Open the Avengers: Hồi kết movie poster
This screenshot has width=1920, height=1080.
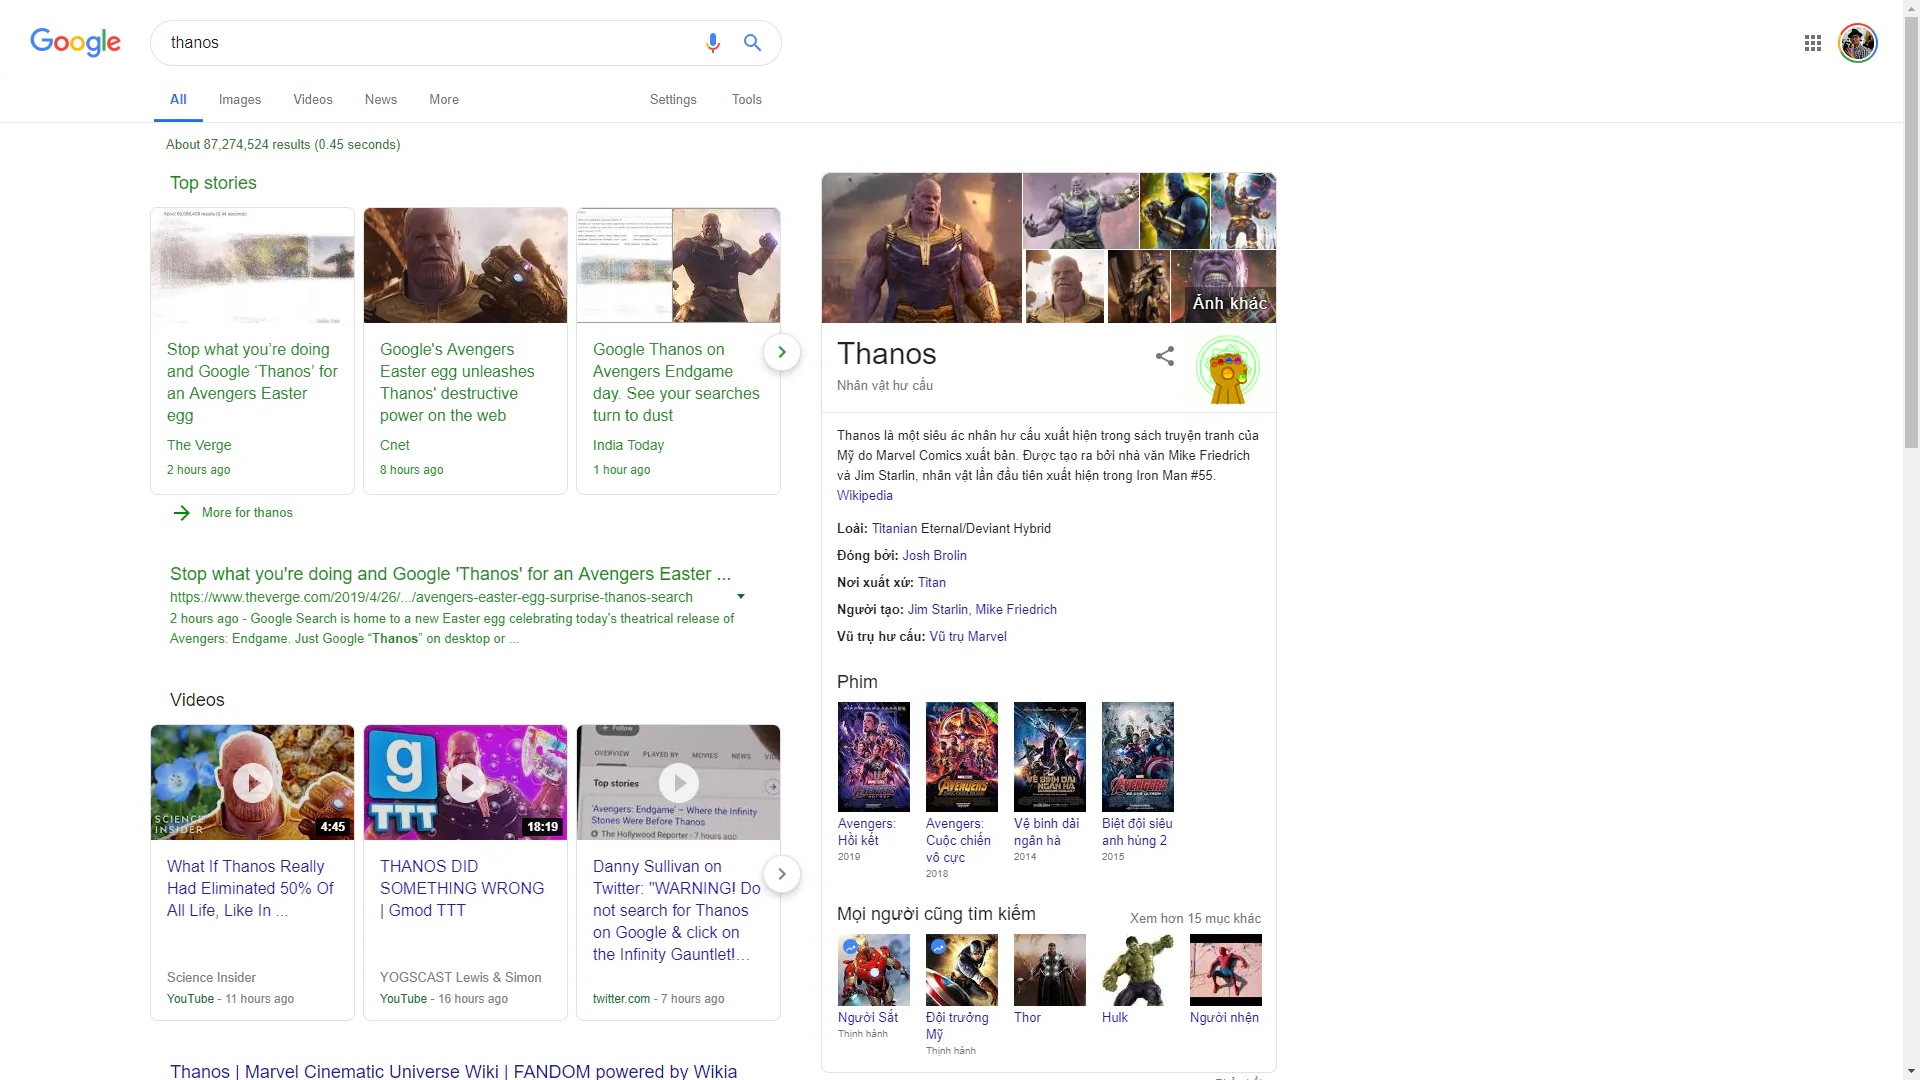coord(874,757)
